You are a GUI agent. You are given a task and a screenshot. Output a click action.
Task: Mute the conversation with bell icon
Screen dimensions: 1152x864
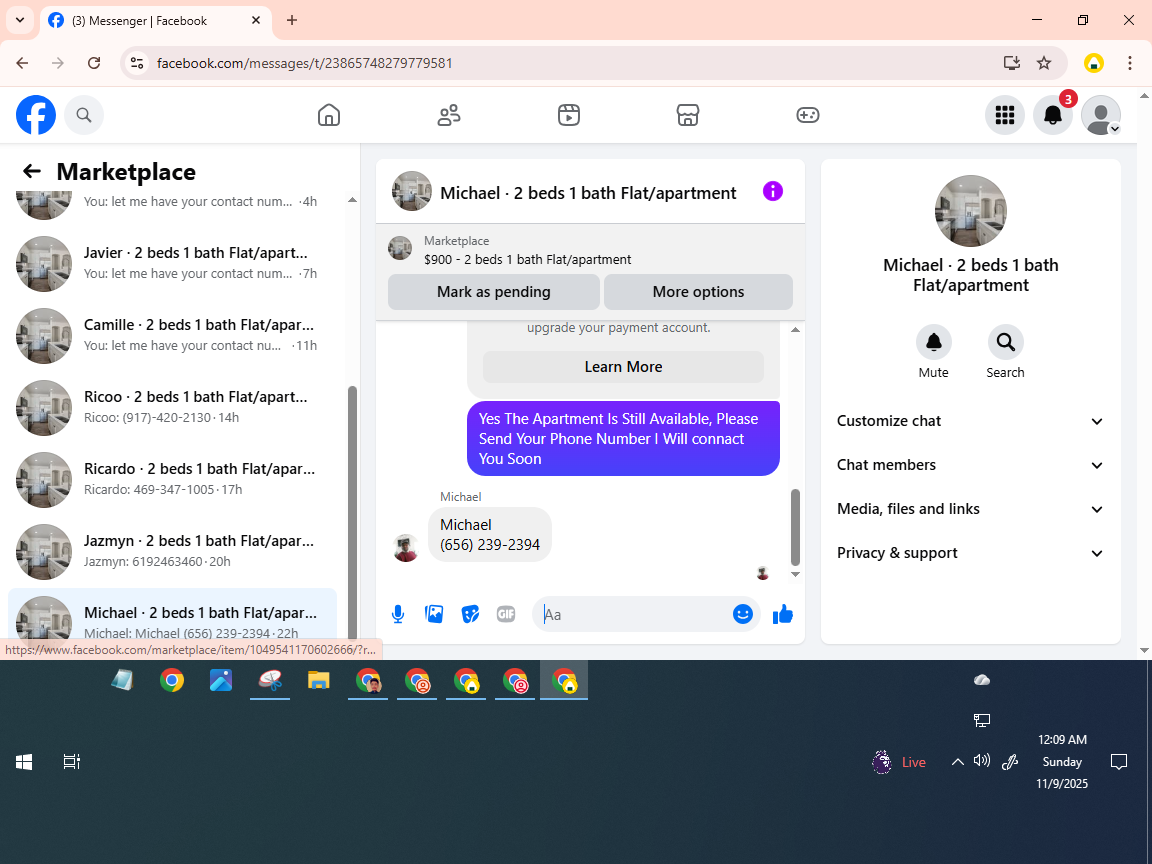[x=934, y=342]
